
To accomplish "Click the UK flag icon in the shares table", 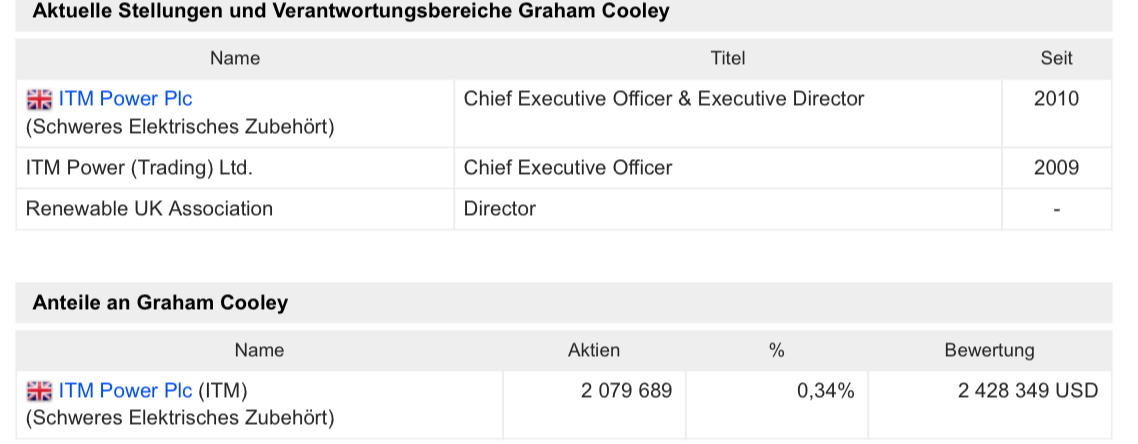I will pyautogui.click(x=39, y=391).
